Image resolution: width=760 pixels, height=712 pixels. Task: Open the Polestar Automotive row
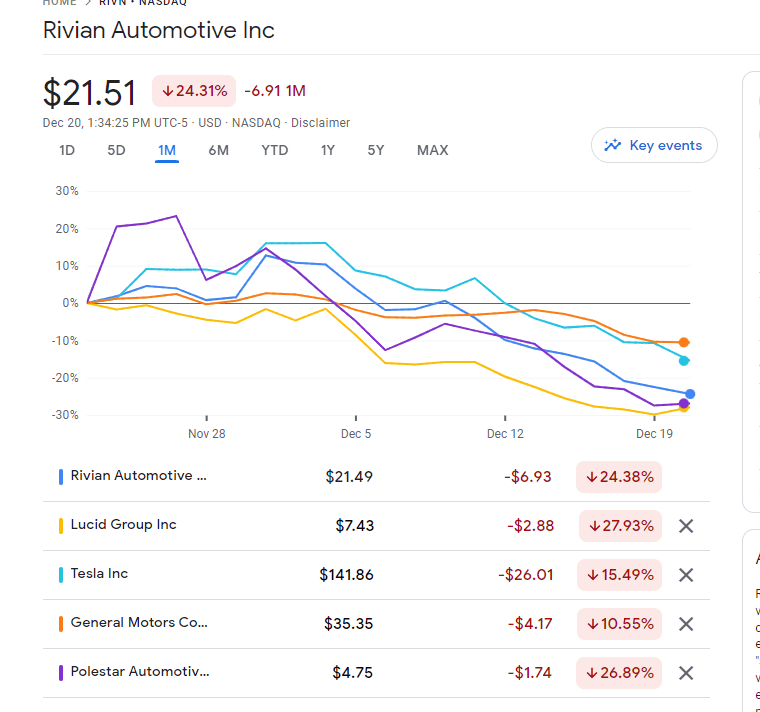coord(376,673)
